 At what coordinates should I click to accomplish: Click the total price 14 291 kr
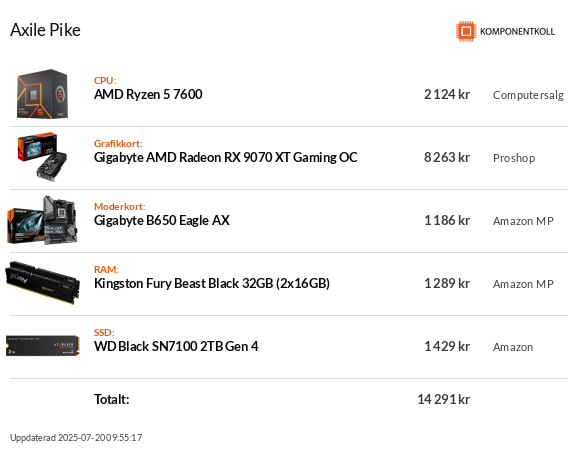point(443,399)
